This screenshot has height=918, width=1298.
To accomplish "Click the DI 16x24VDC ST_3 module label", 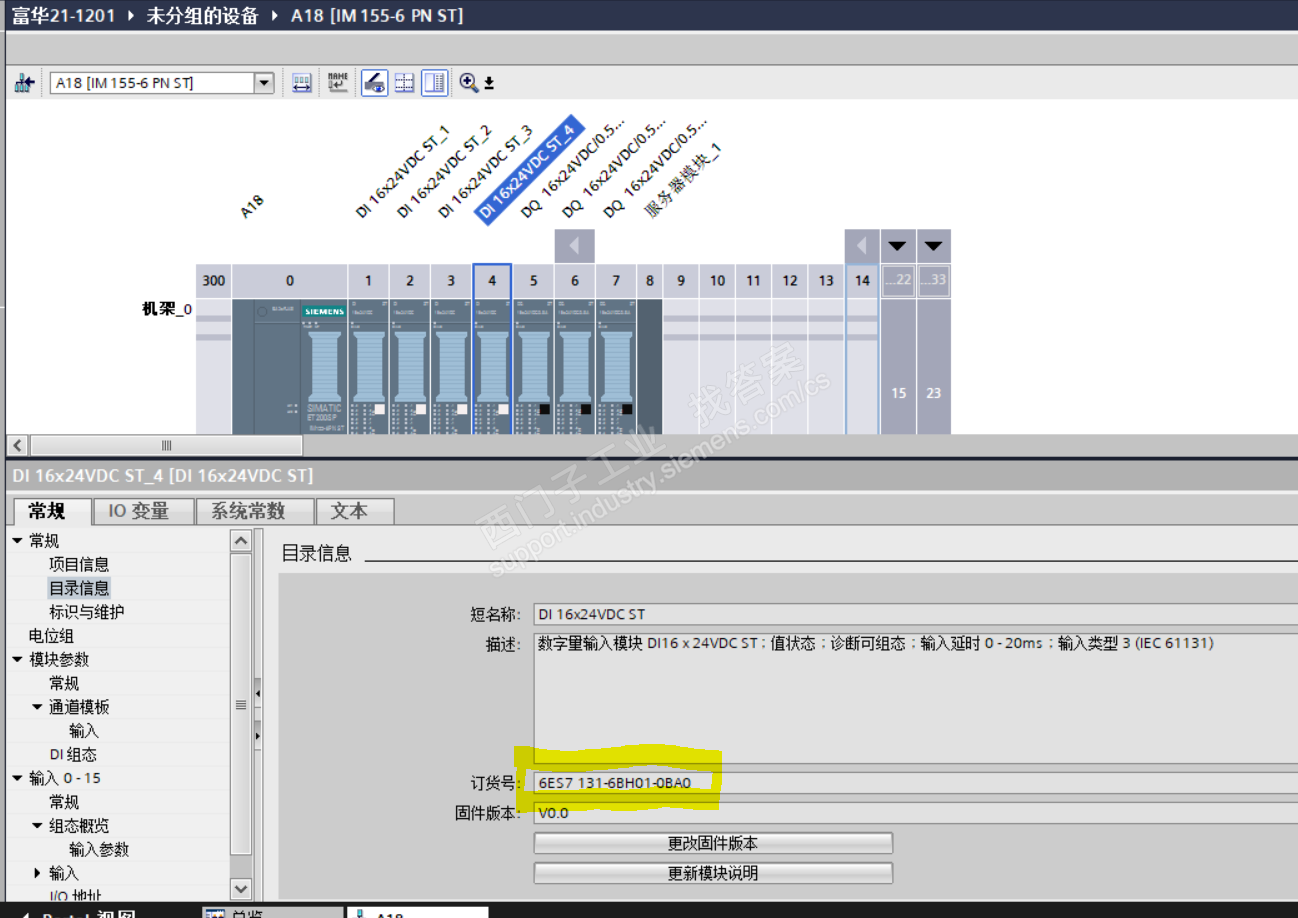I will (x=486, y=172).
